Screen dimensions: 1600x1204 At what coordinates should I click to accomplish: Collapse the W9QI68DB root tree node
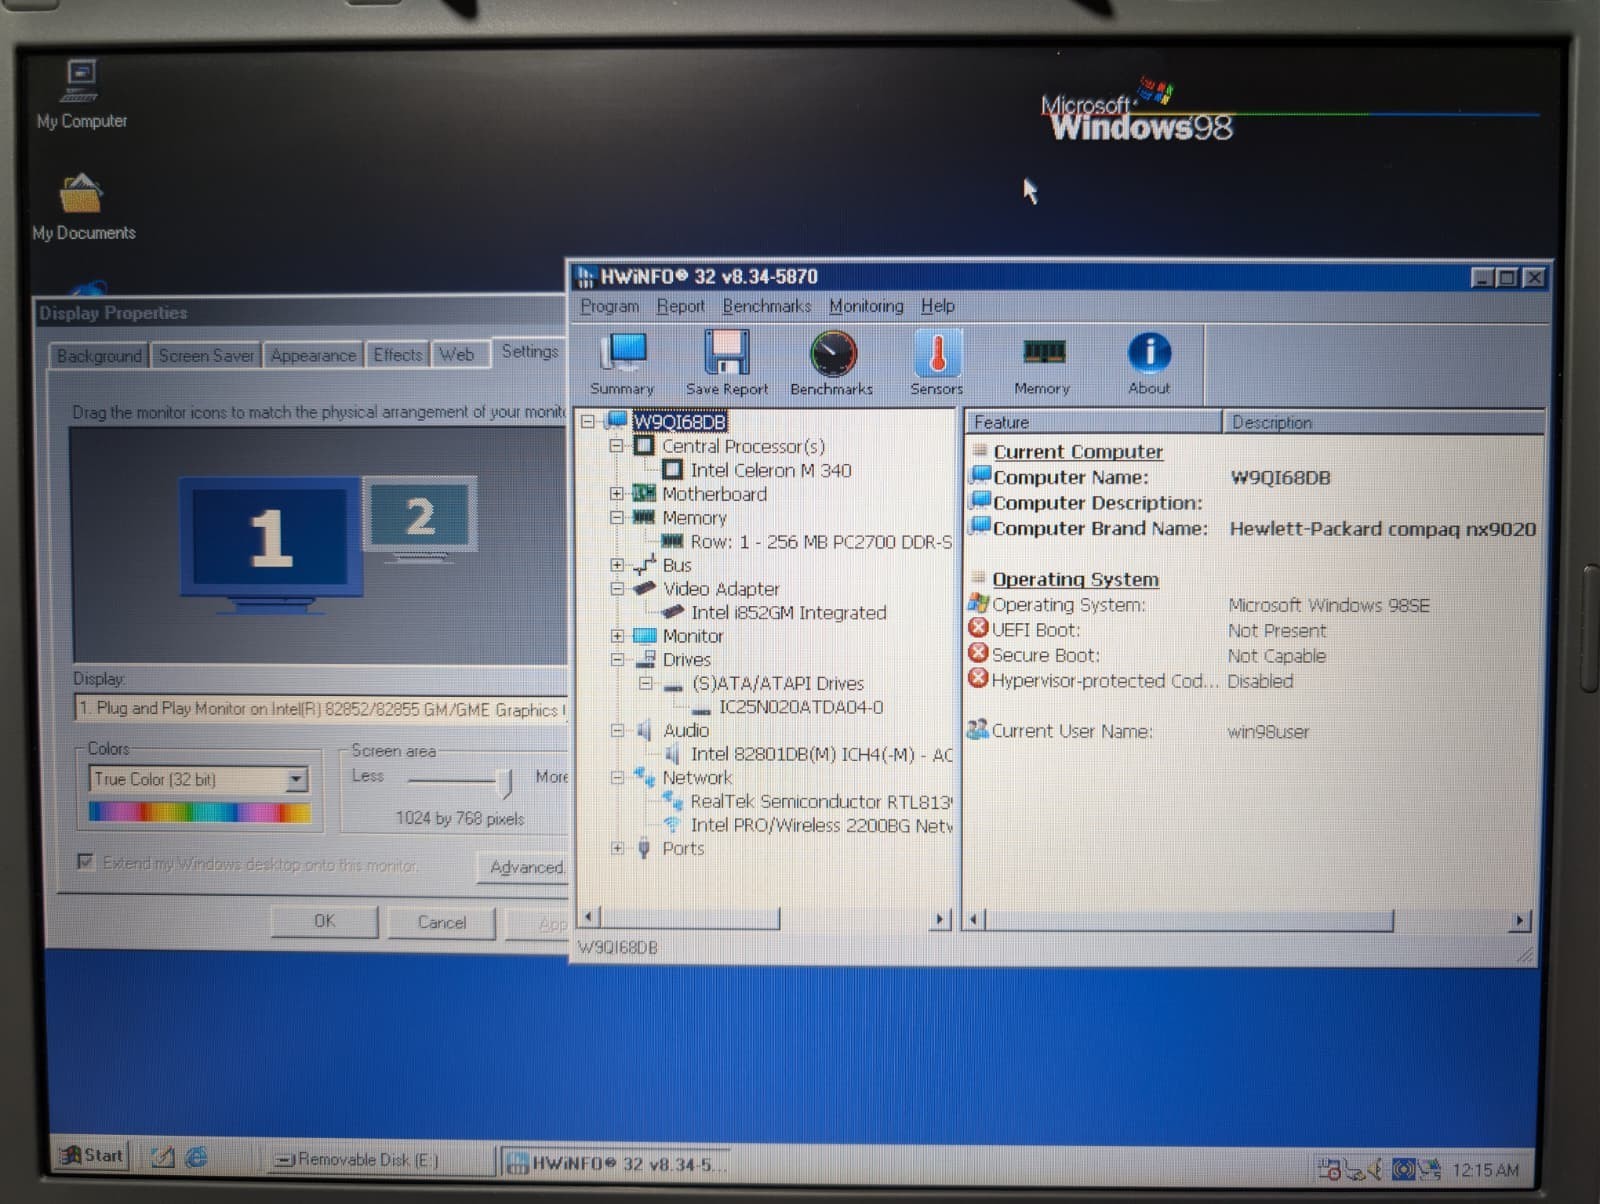click(588, 421)
